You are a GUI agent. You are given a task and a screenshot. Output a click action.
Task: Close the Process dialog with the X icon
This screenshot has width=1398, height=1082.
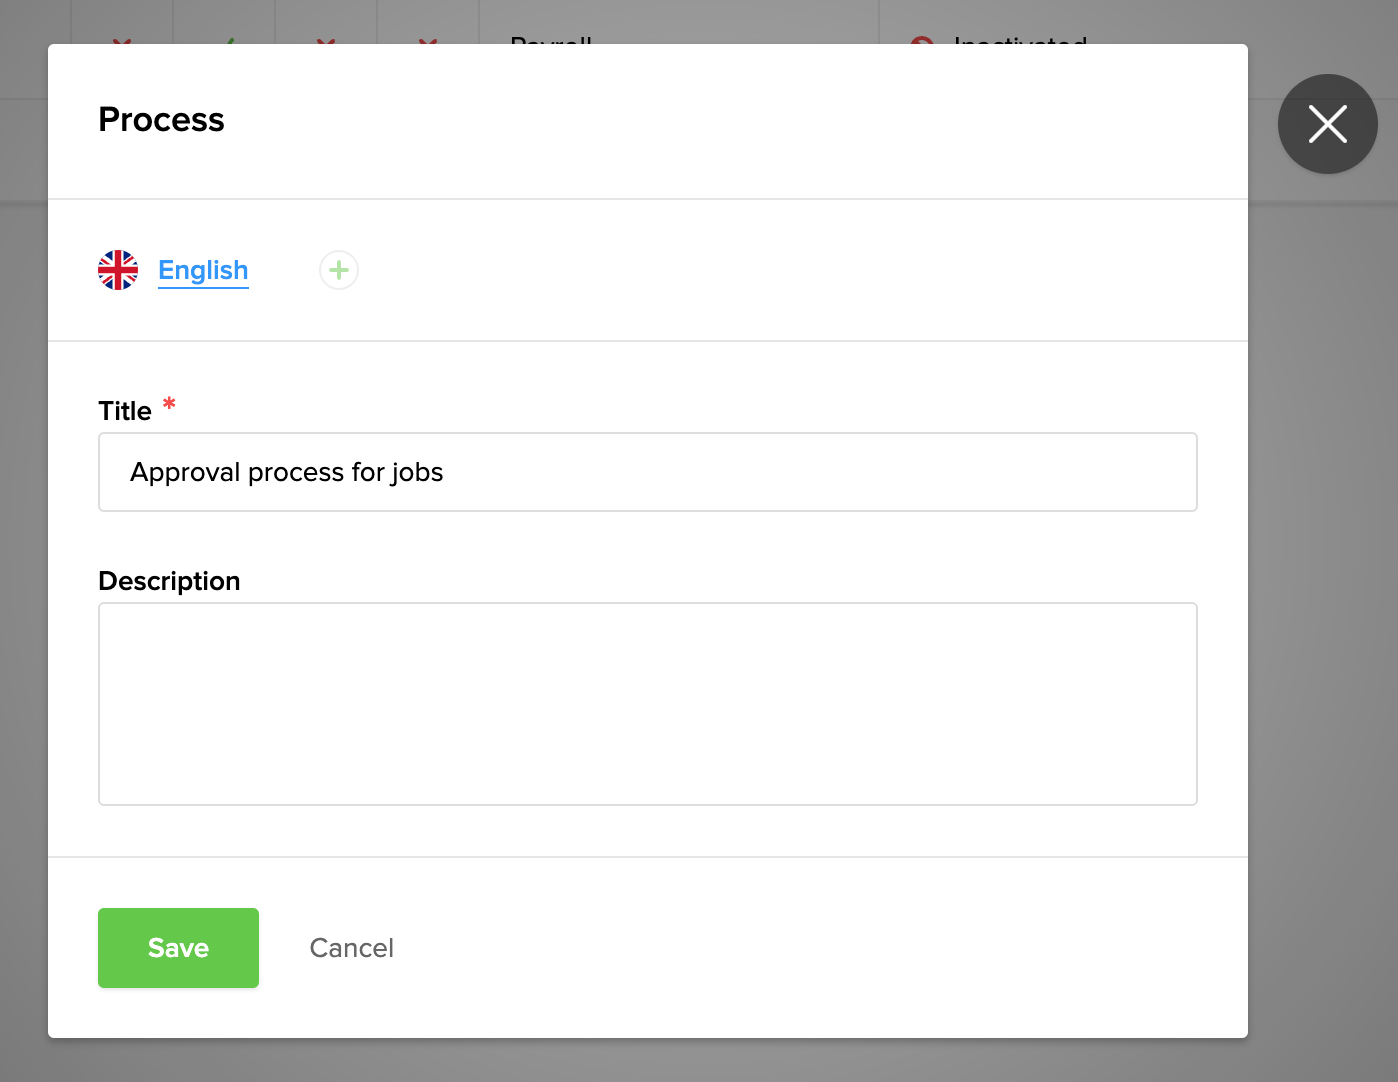point(1327,124)
